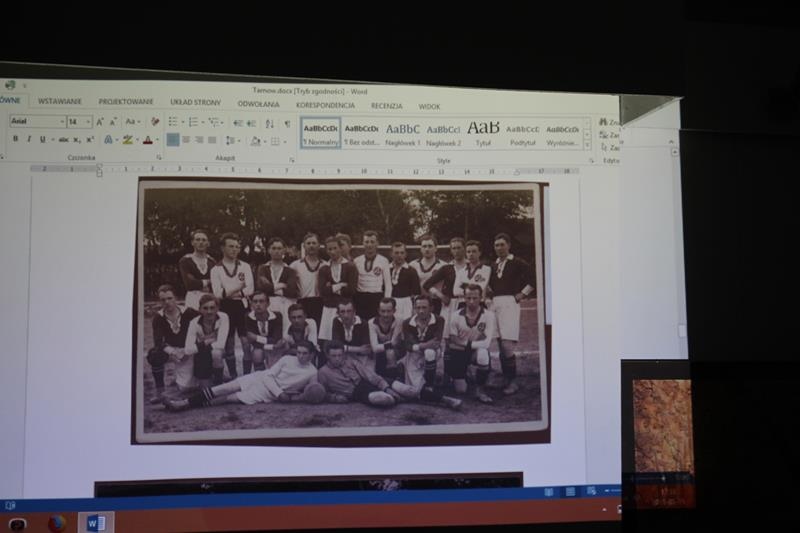Switch to the RECENZJA tab
800x533 pixels.
(386, 105)
